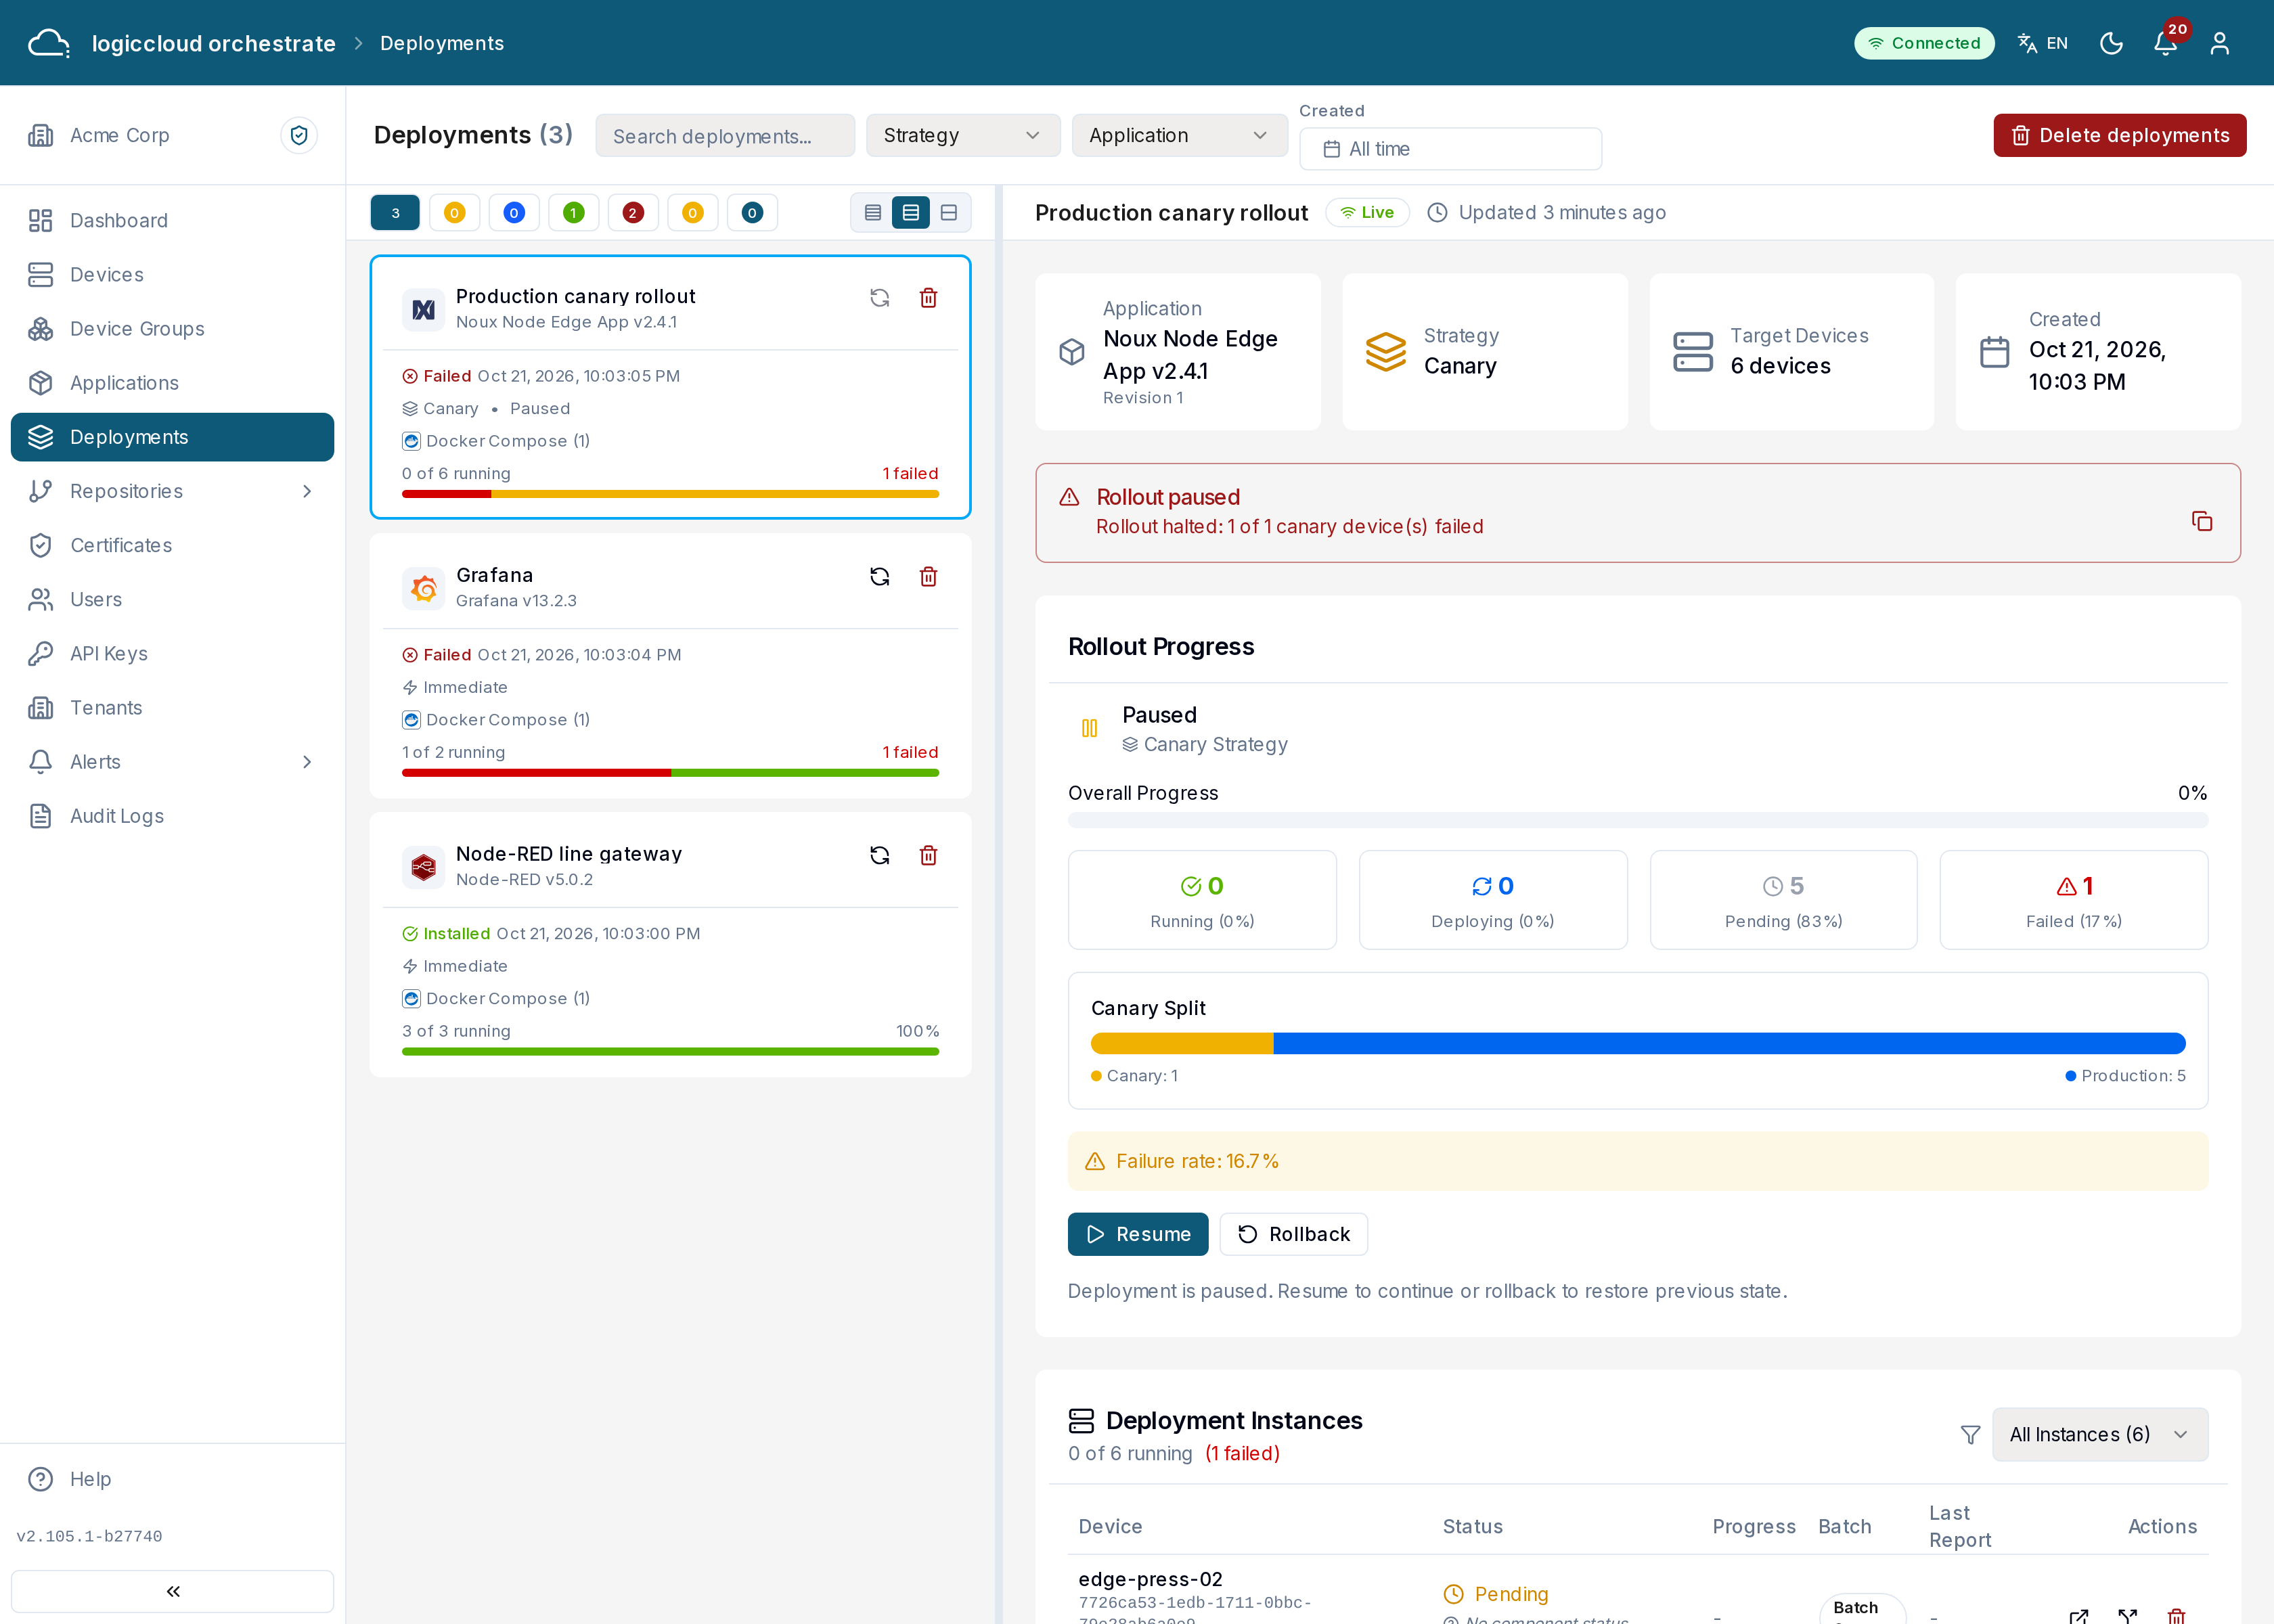
Task: Click the Canary Split bar
Action: click(1638, 1043)
